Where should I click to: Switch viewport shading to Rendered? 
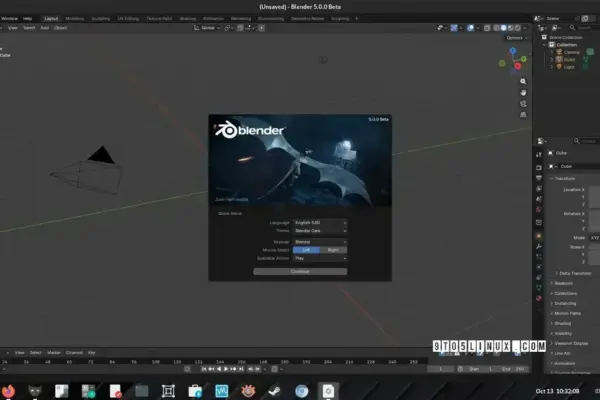pyautogui.click(x=518, y=28)
